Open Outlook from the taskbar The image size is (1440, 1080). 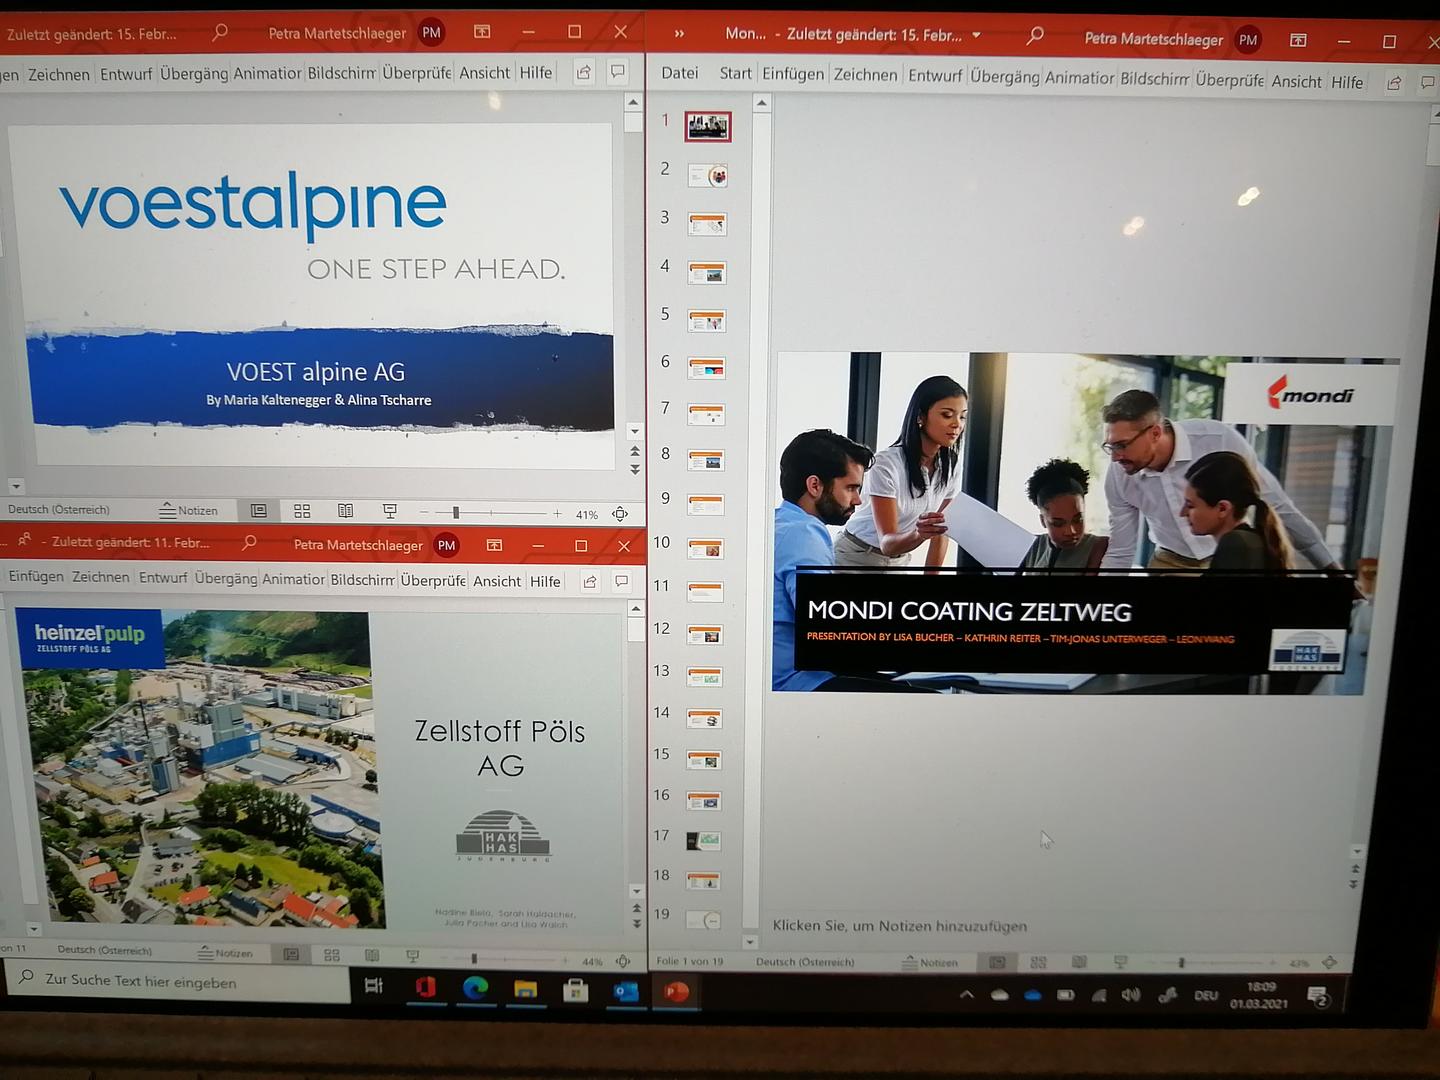pyautogui.click(x=626, y=991)
